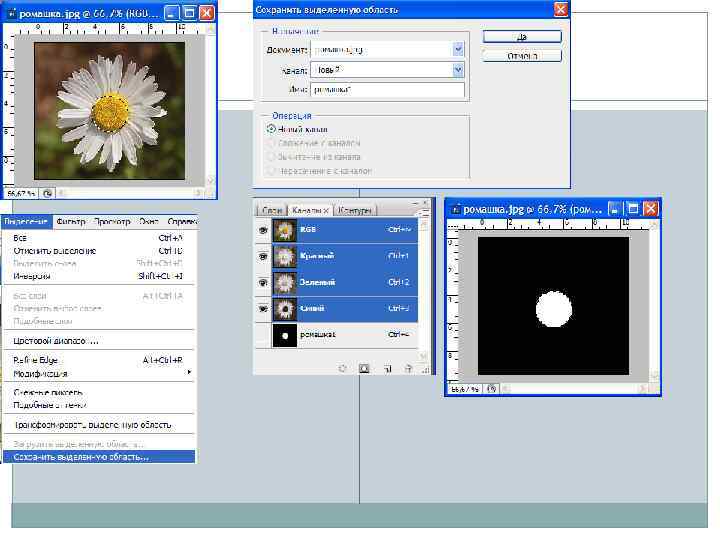Maximize the daisy photo document window
Image resolution: width=720 pixels, height=540 pixels.
click(189, 13)
